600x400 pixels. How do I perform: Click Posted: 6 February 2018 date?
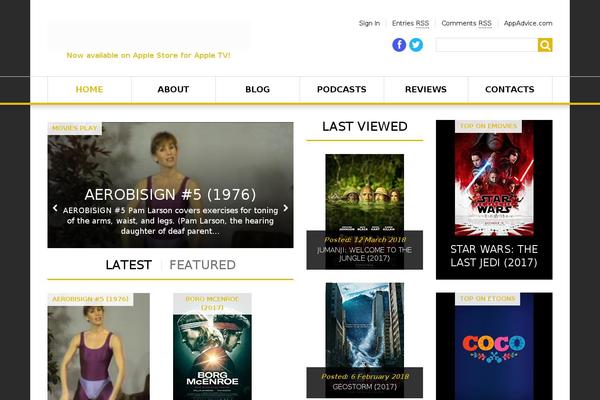click(365, 377)
